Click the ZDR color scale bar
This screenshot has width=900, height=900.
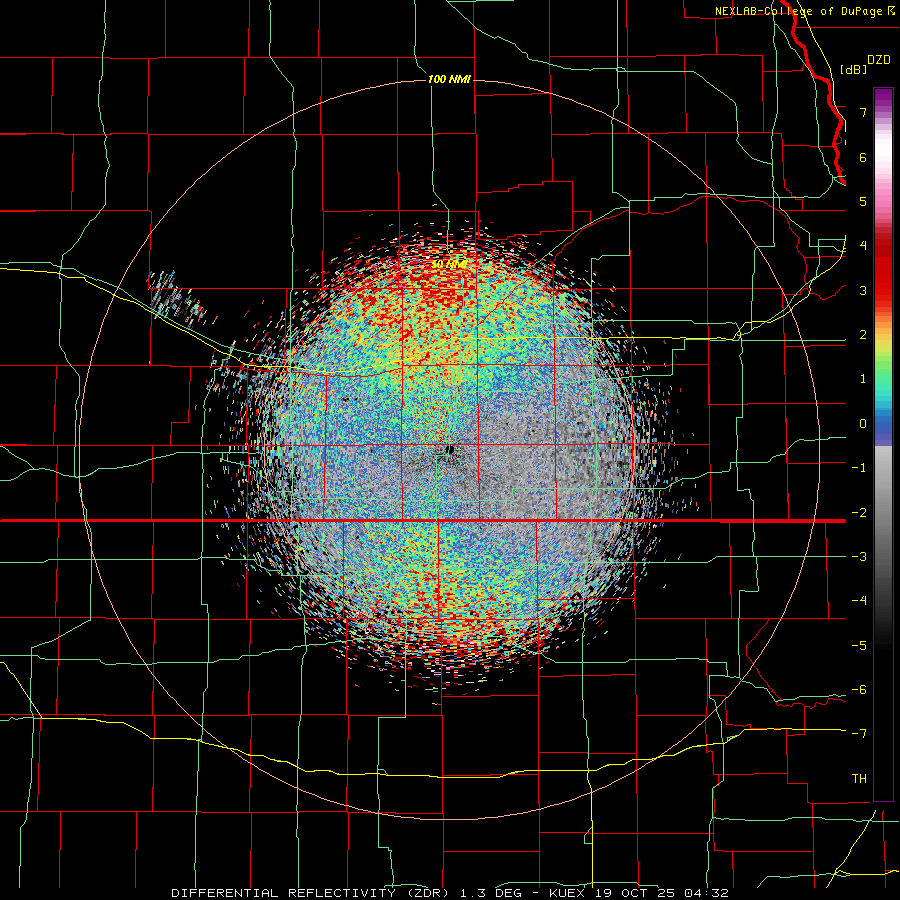(883, 444)
